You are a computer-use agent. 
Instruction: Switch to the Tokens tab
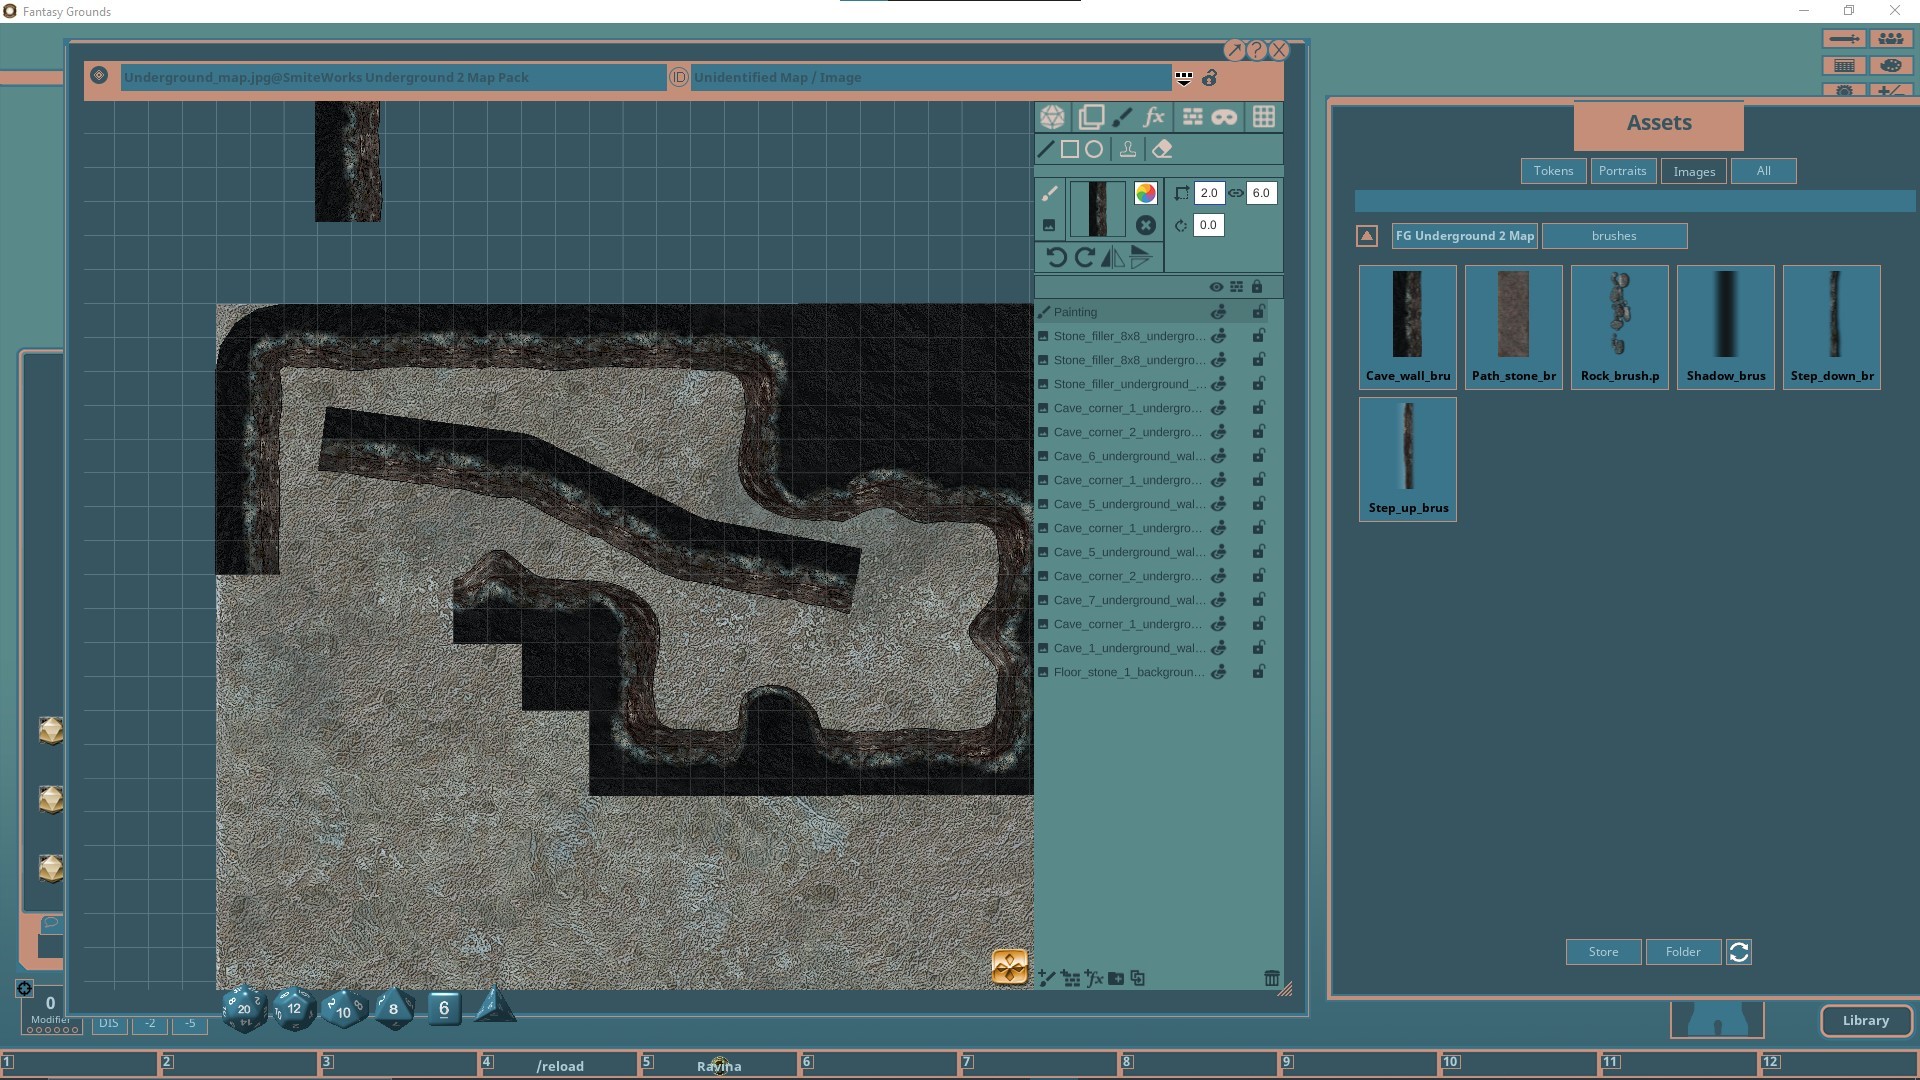click(x=1553, y=171)
